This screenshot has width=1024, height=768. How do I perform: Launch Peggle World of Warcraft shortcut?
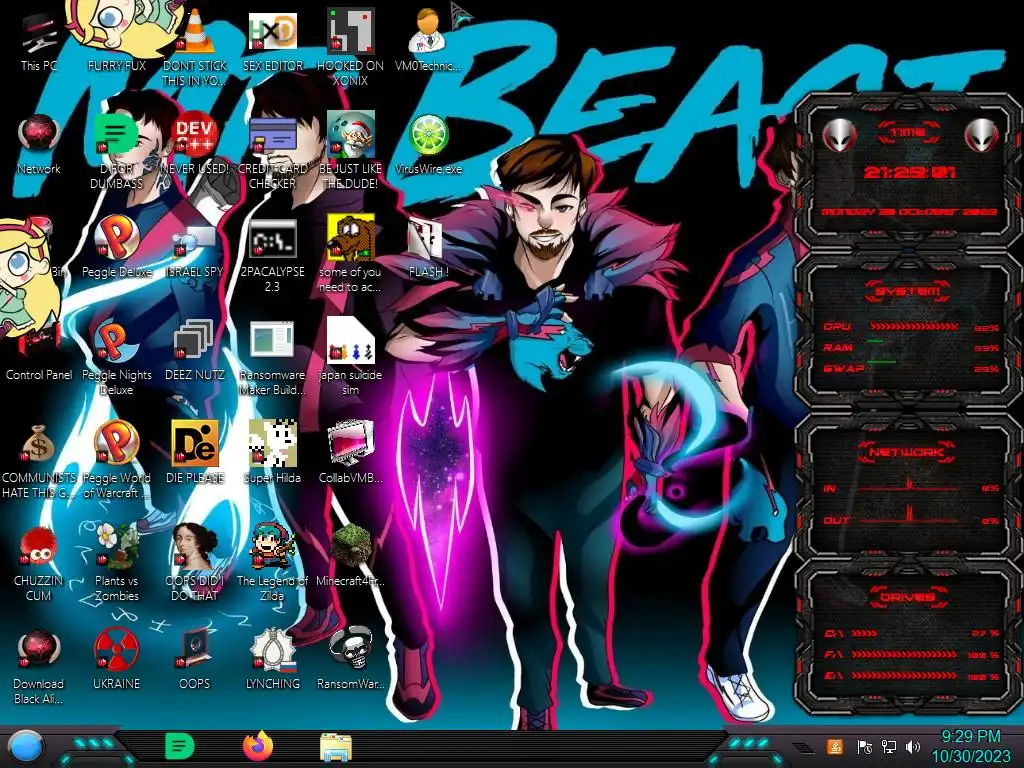pos(116,461)
